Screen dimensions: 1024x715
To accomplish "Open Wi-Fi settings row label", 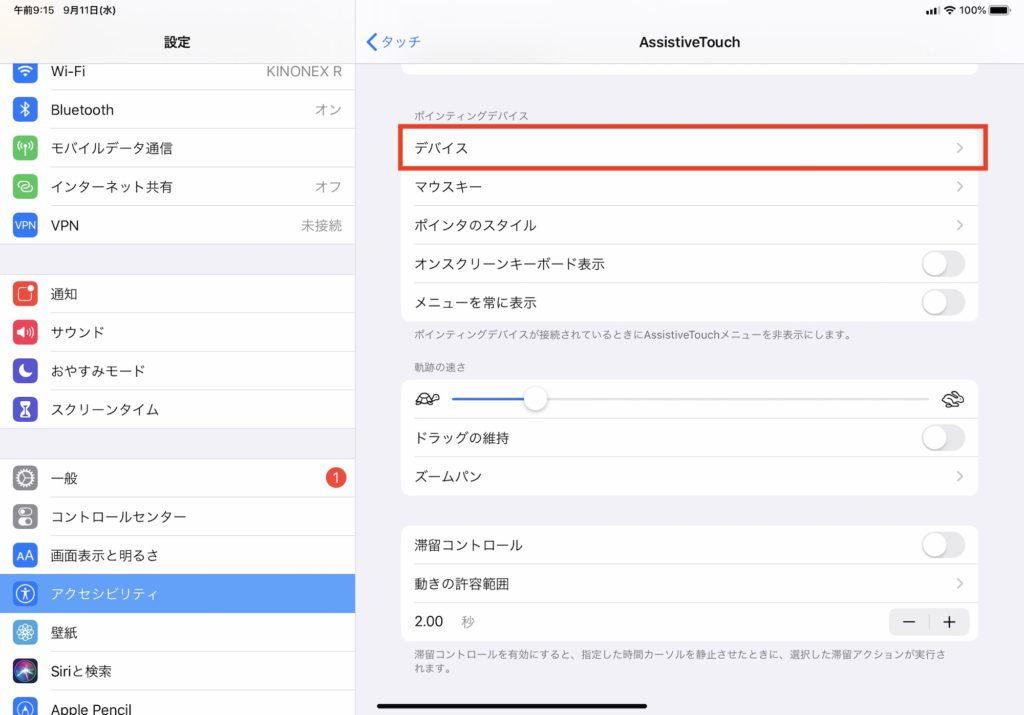I will (x=68, y=71).
